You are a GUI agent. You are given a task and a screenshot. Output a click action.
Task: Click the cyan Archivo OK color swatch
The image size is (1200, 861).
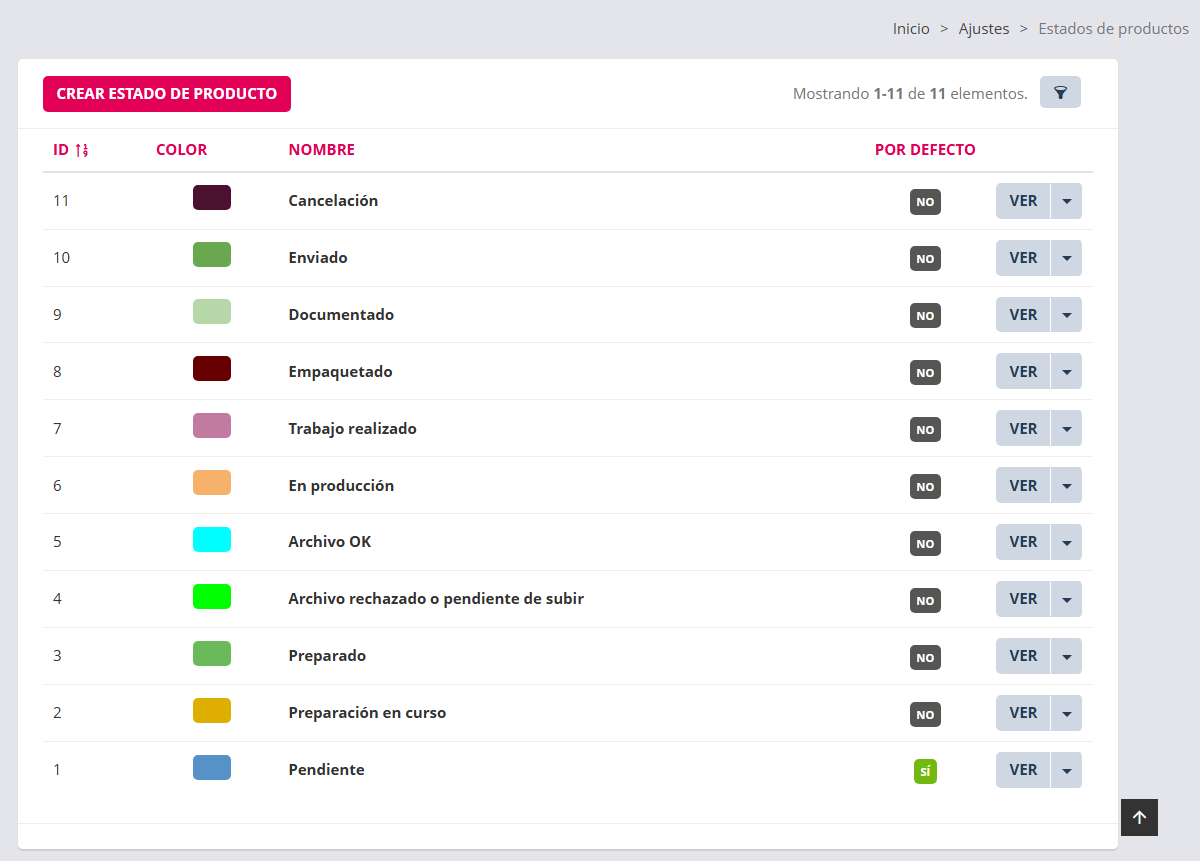point(212,540)
